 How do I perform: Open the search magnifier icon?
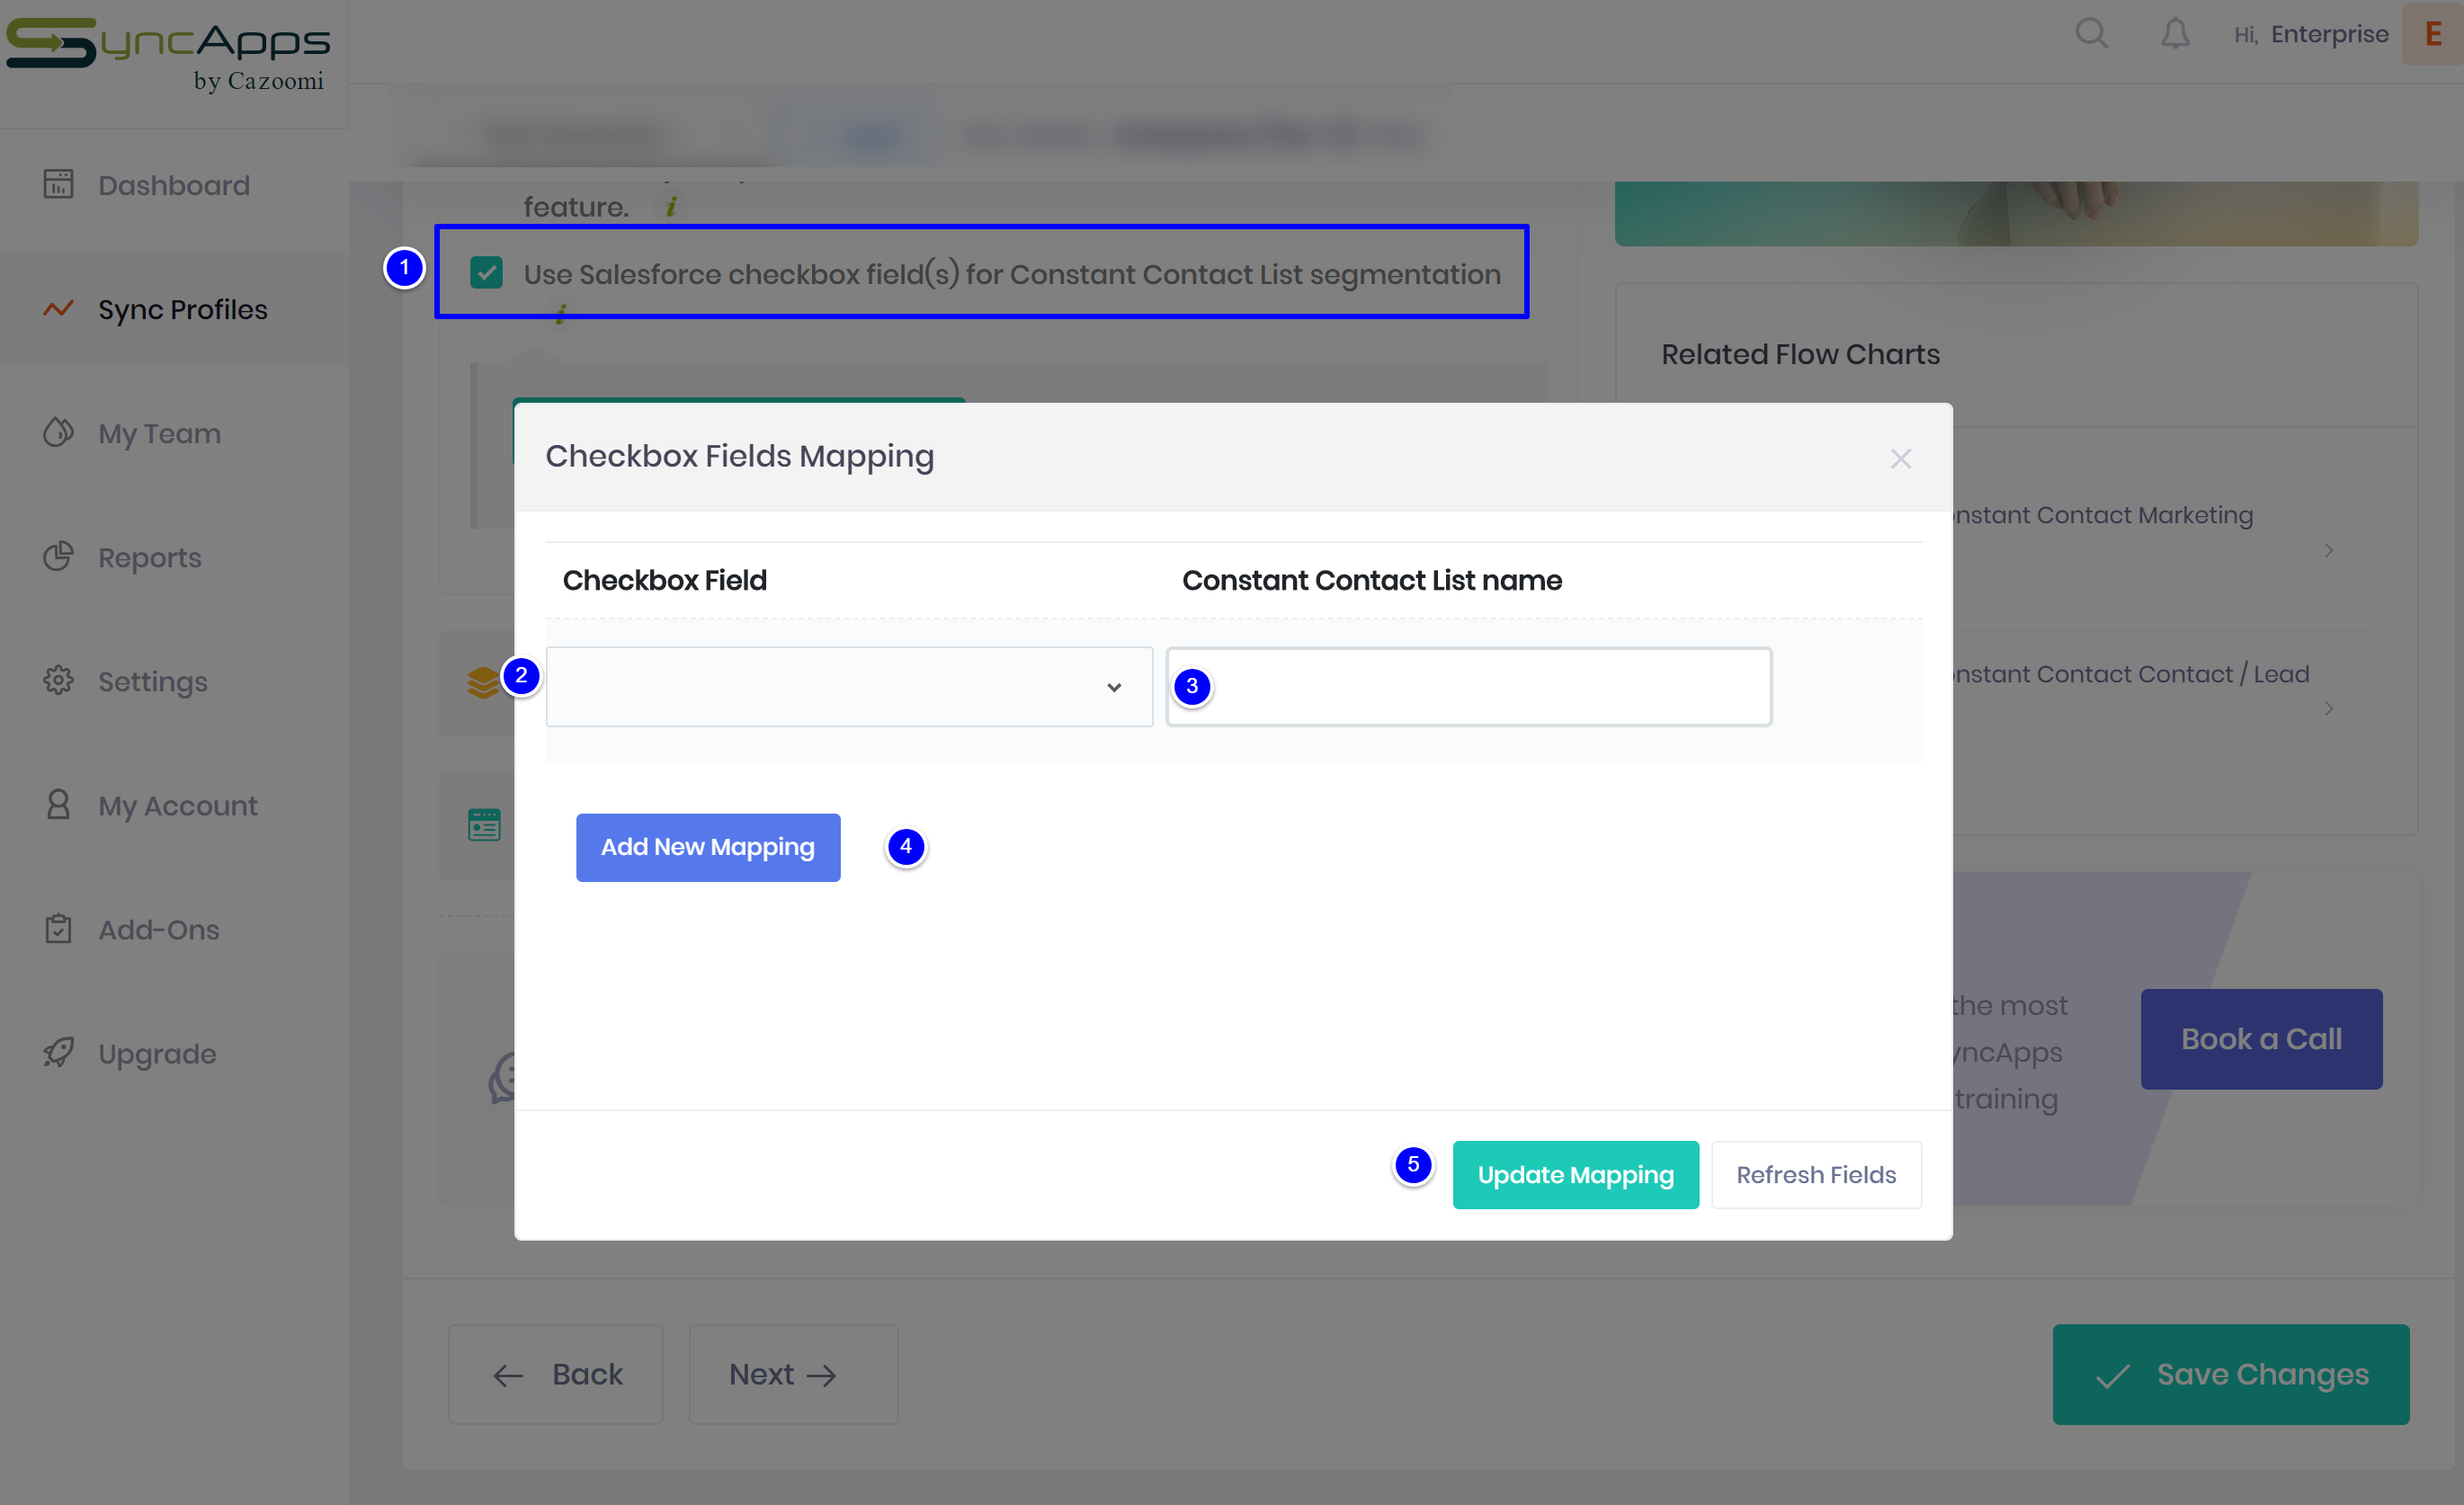(x=2091, y=34)
